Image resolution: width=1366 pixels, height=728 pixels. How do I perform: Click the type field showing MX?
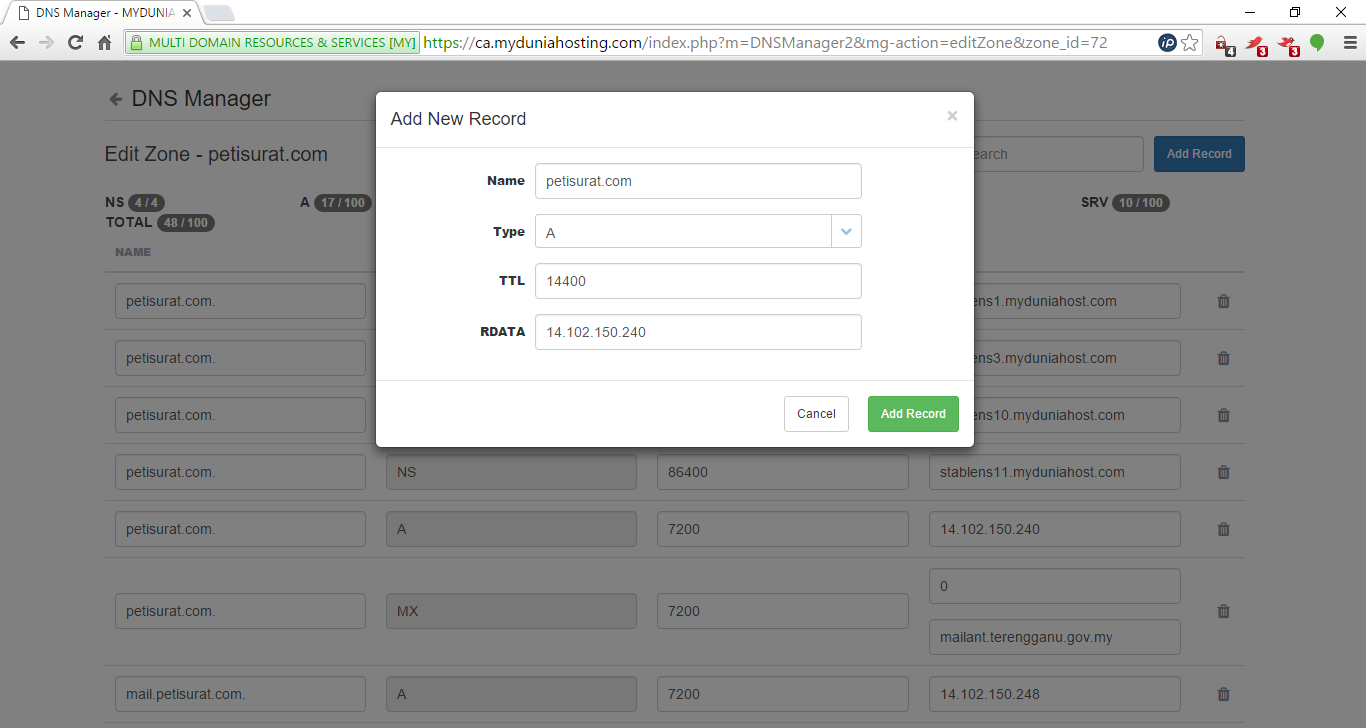click(512, 611)
